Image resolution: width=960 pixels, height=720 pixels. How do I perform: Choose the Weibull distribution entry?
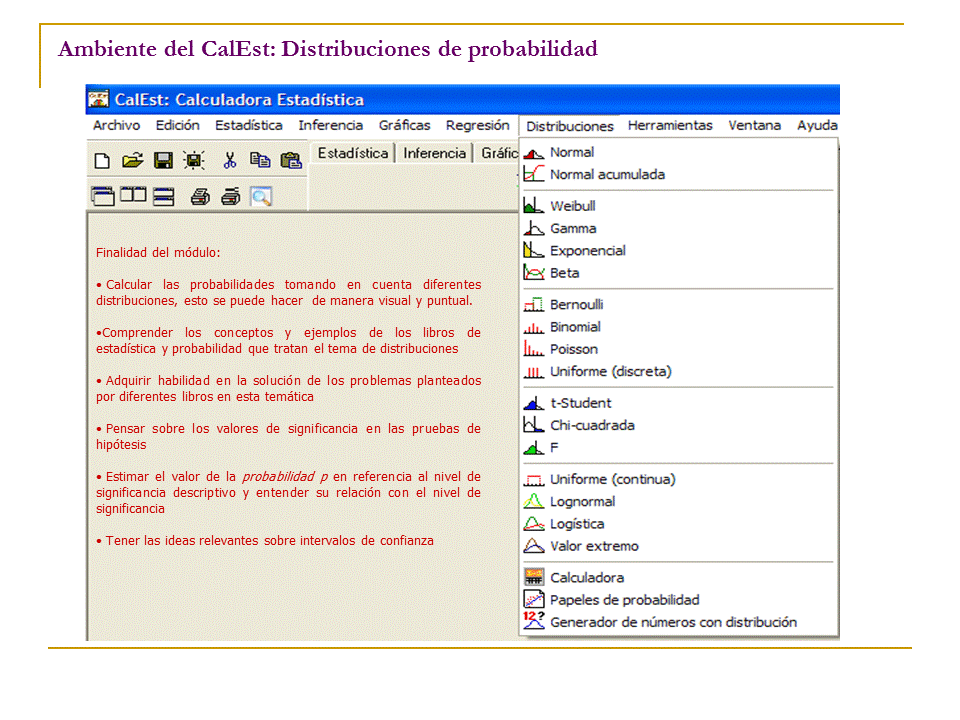(572, 206)
